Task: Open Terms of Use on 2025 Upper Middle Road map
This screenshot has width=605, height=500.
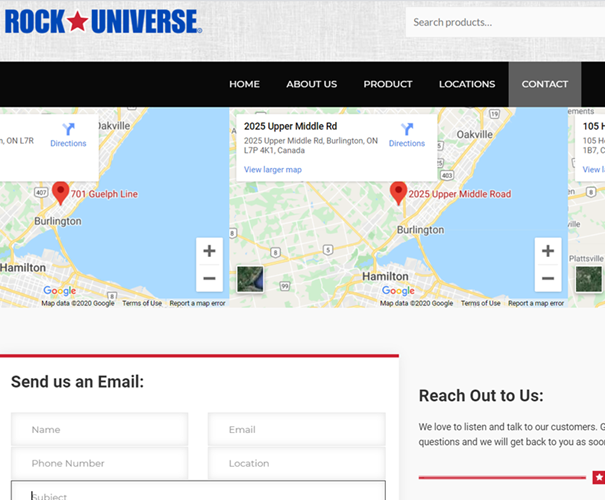Action: pos(481,303)
